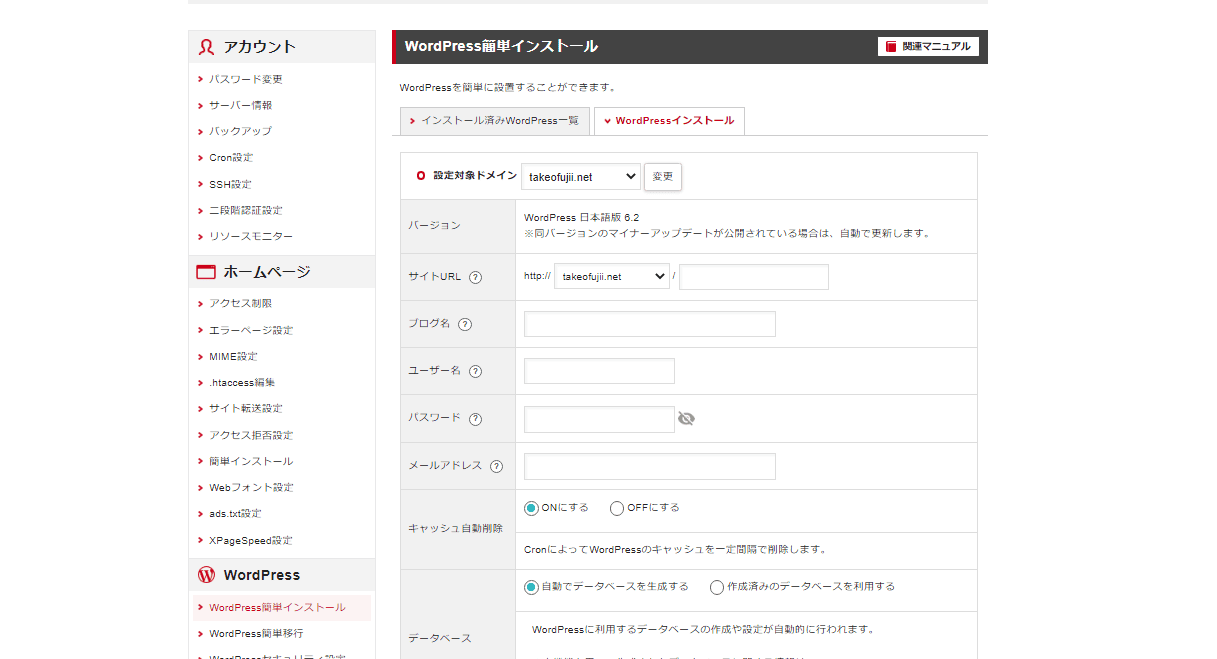
Task: Select the WordPressインストール tab
Action: click(669, 121)
